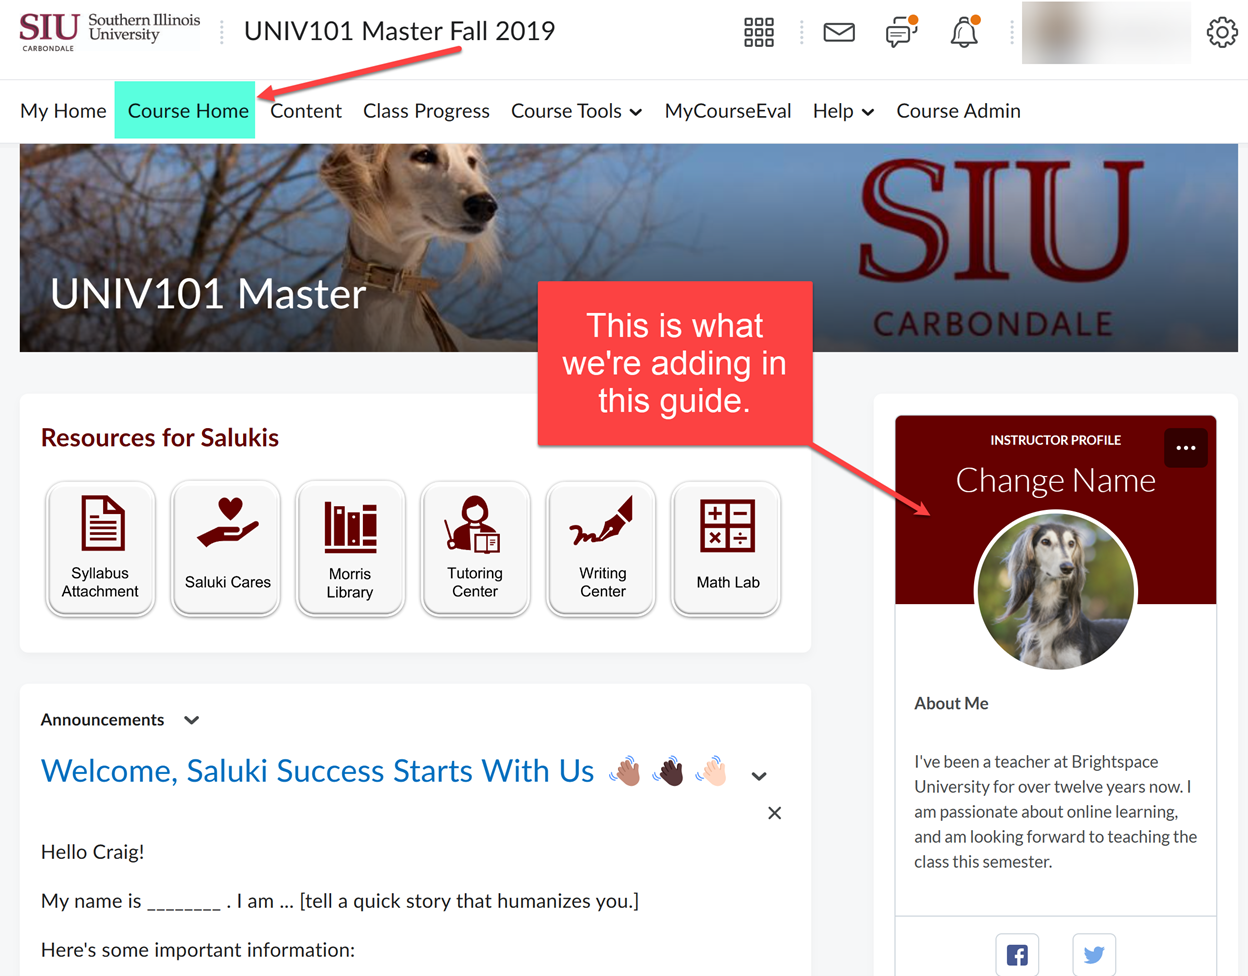This screenshot has width=1248, height=976.
Task: Switch to the Class Progress tab
Action: 426,111
